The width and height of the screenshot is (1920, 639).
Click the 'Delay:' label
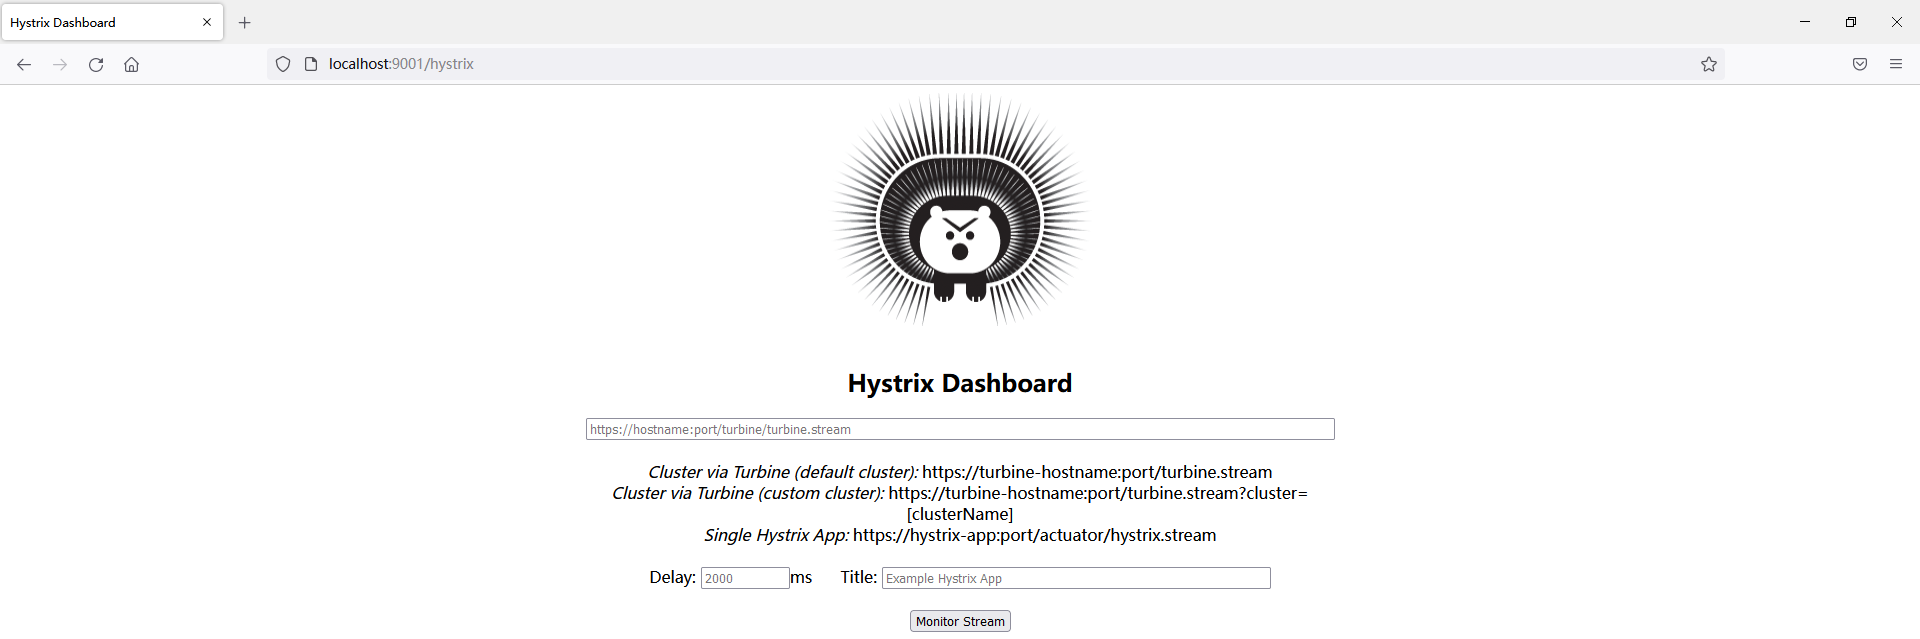(672, 577)
